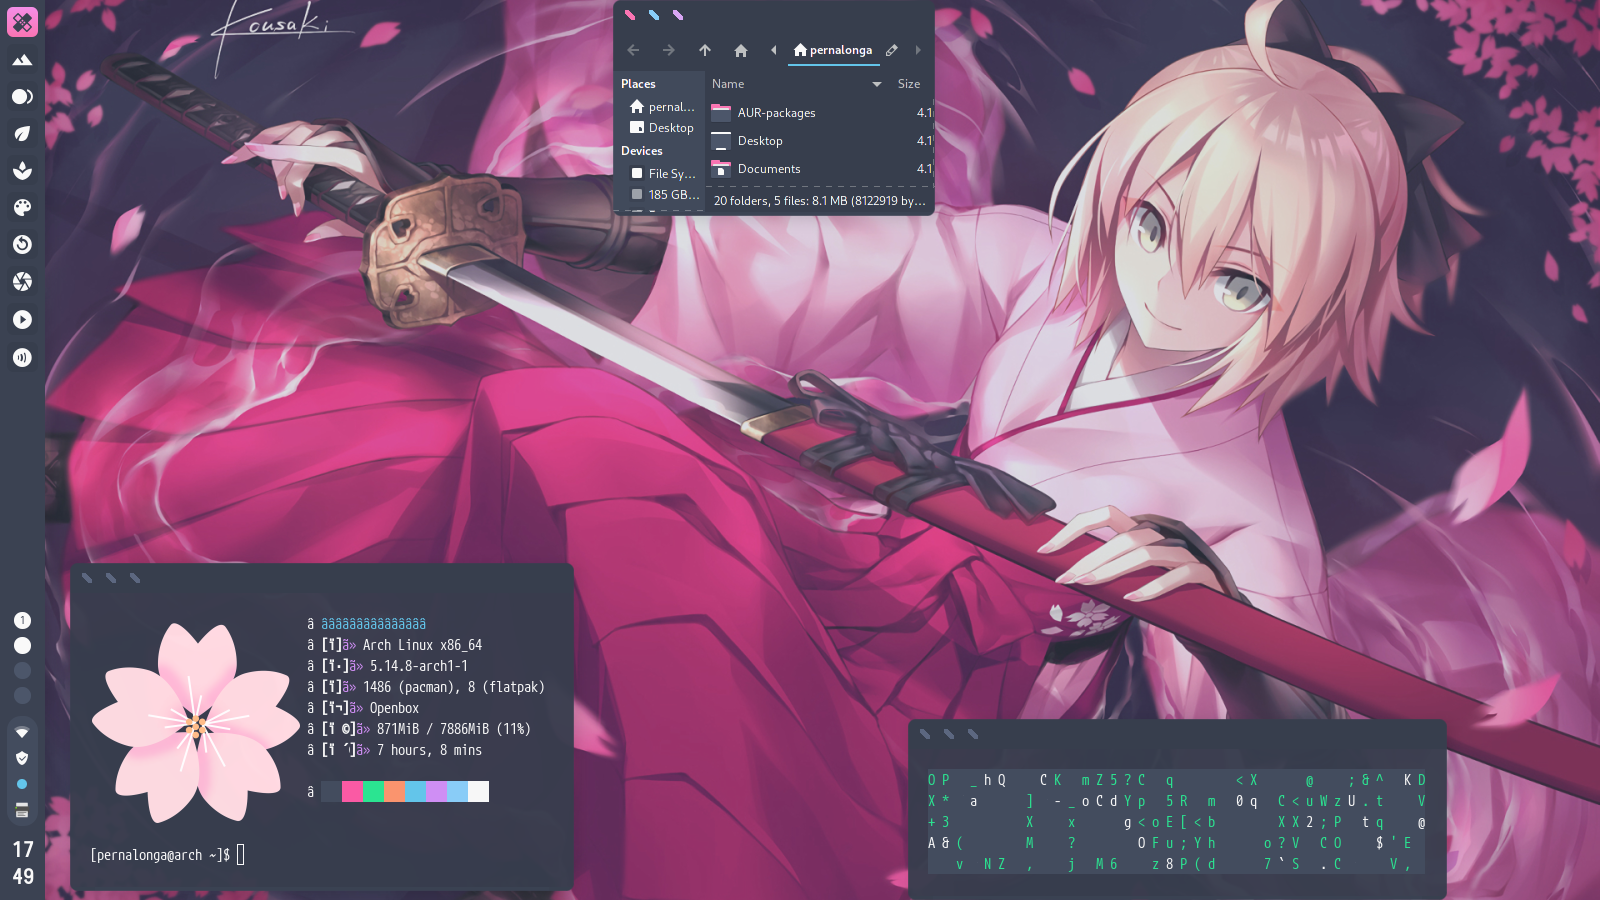This screenshot has width=1600, height=900.
Task: Click Openbox line in terminal
Action: tap(394, 708)
